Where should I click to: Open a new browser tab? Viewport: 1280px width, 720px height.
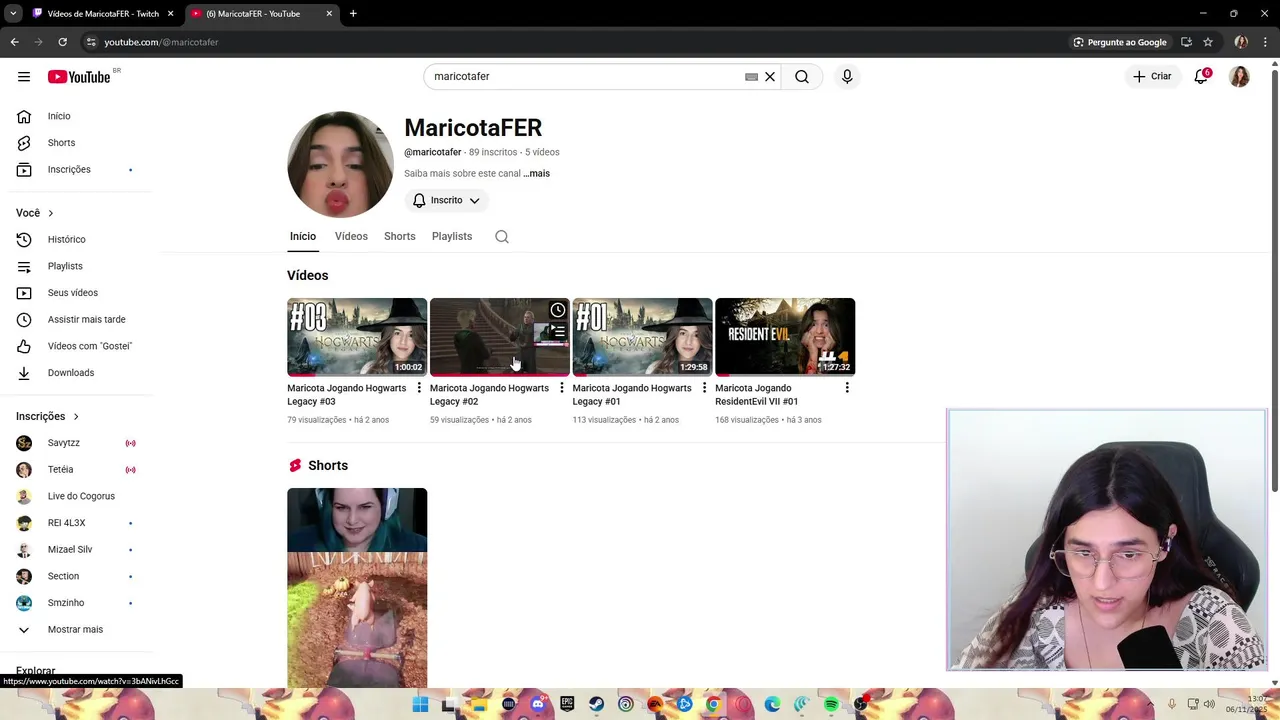click(353, 14)
